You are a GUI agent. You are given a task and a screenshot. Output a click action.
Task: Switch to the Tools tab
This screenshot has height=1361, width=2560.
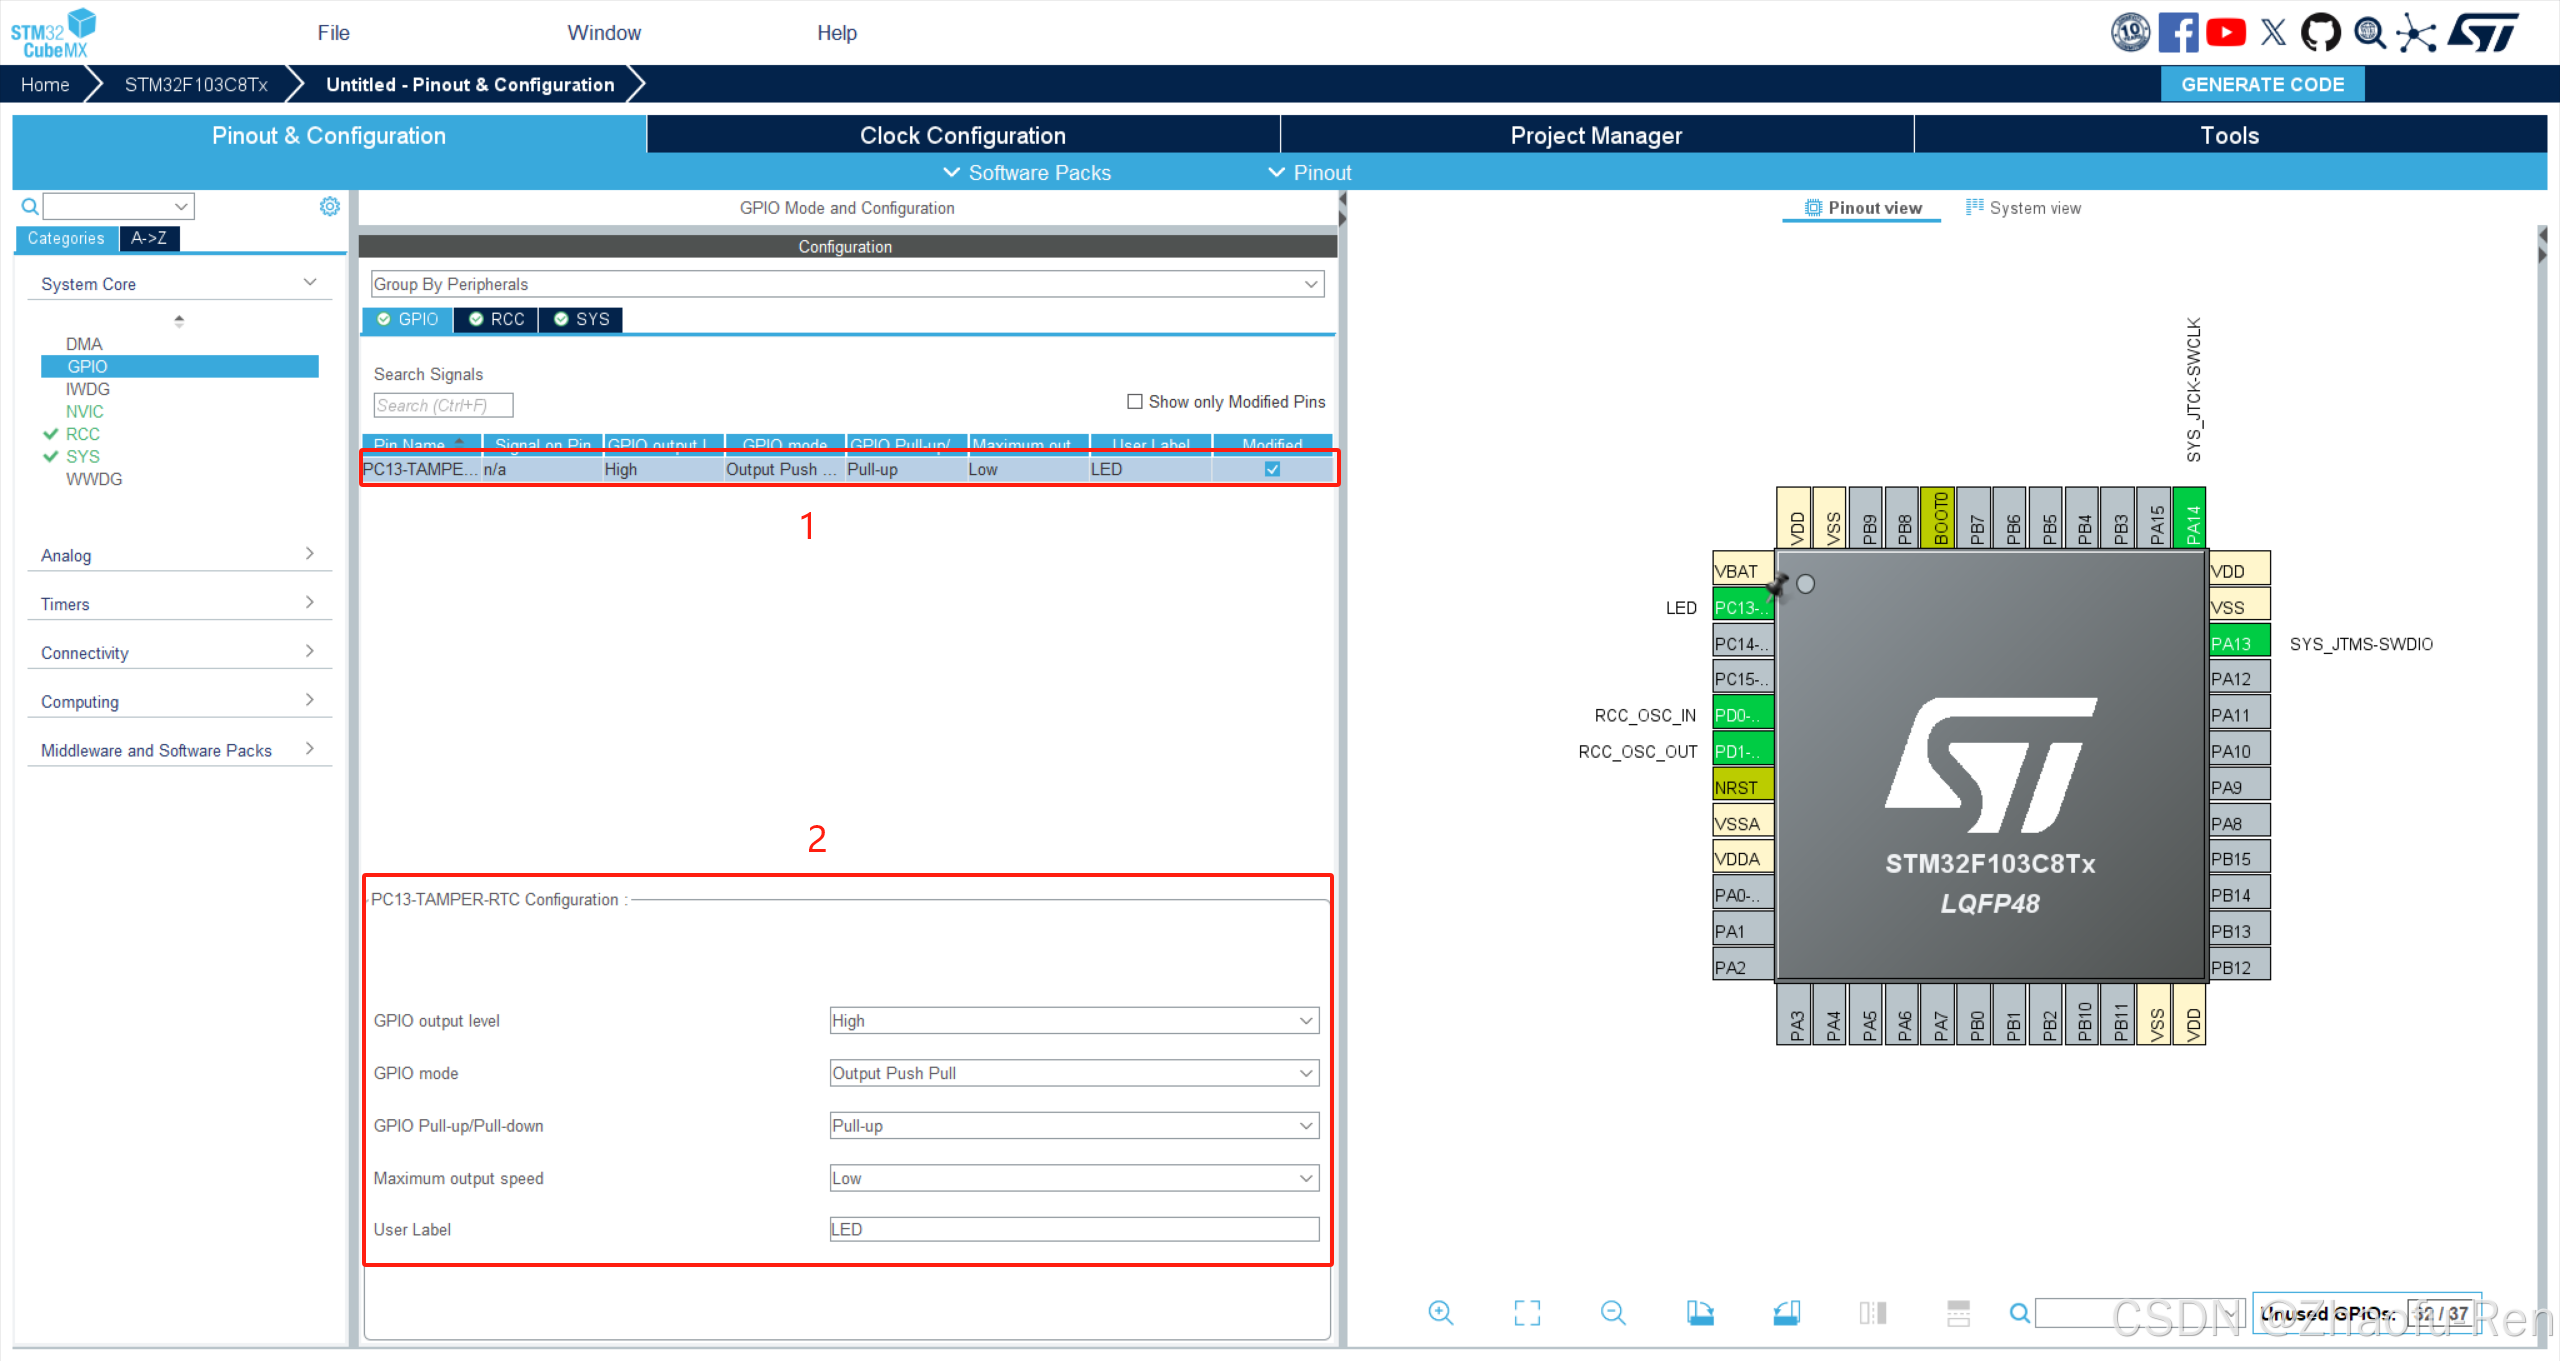[x=2230, y=135]
